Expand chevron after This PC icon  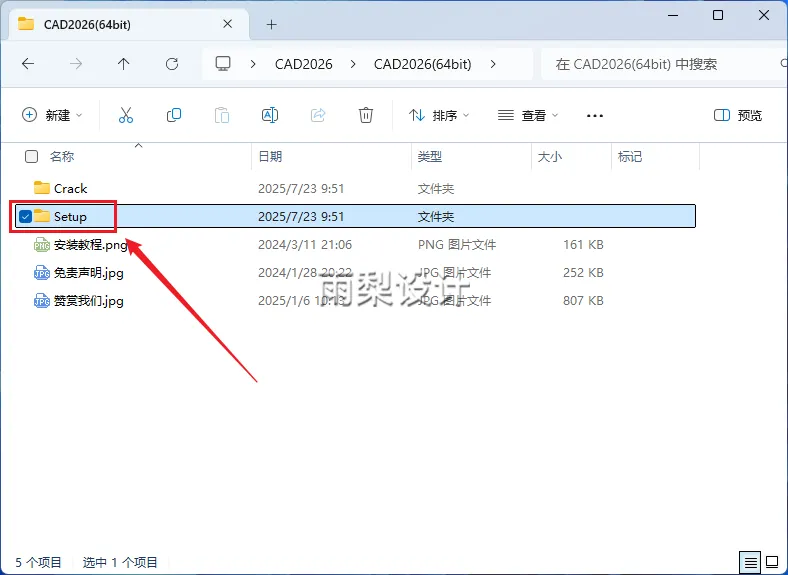coord(253,64)
